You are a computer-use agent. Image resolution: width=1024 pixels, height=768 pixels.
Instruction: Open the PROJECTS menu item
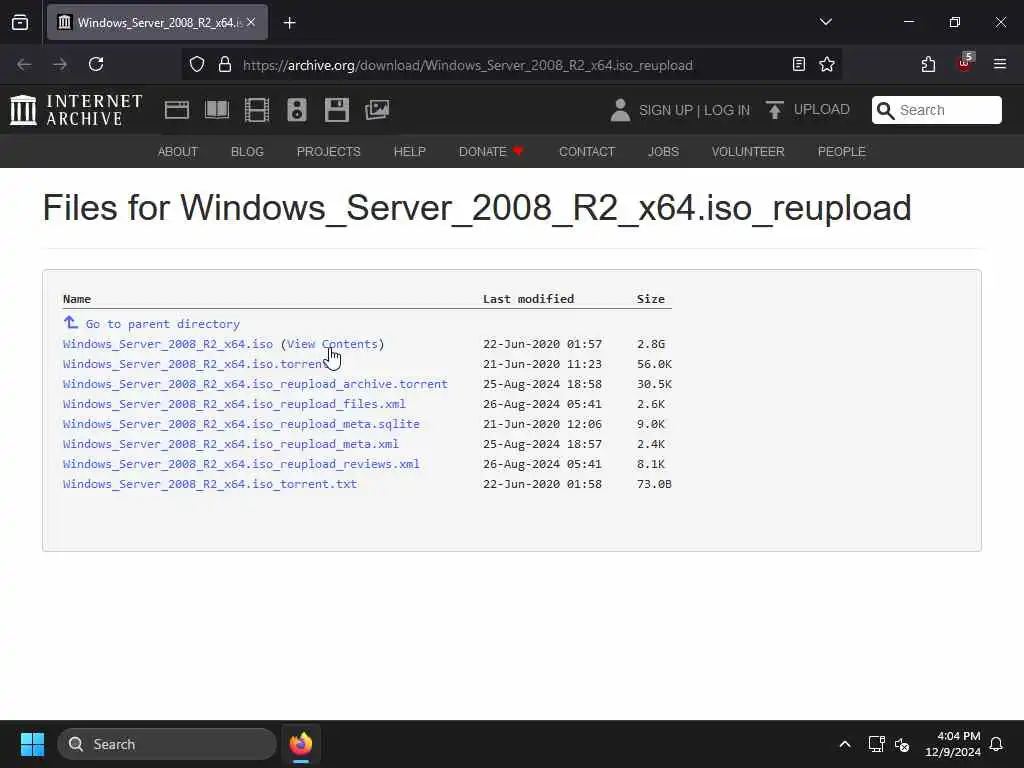coord(328,152)
